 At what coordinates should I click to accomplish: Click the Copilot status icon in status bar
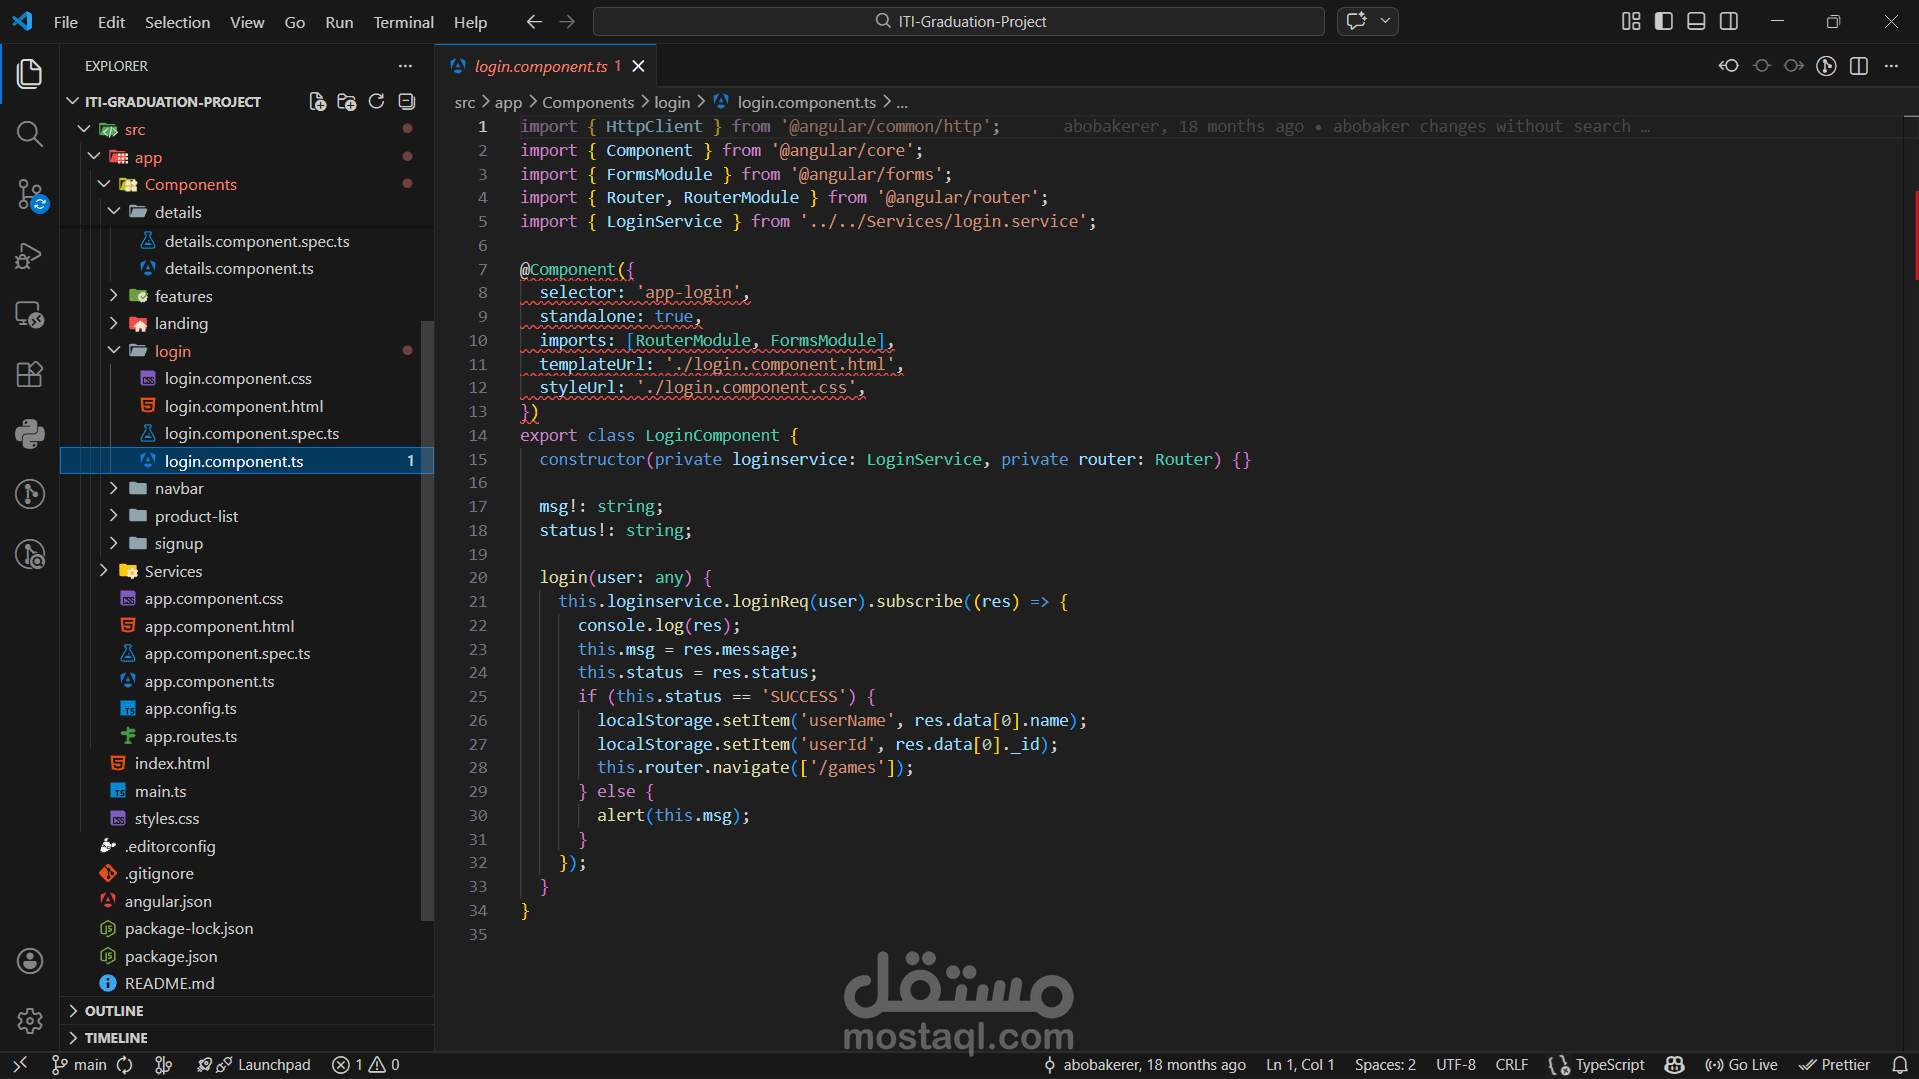pos(1675,1065)
